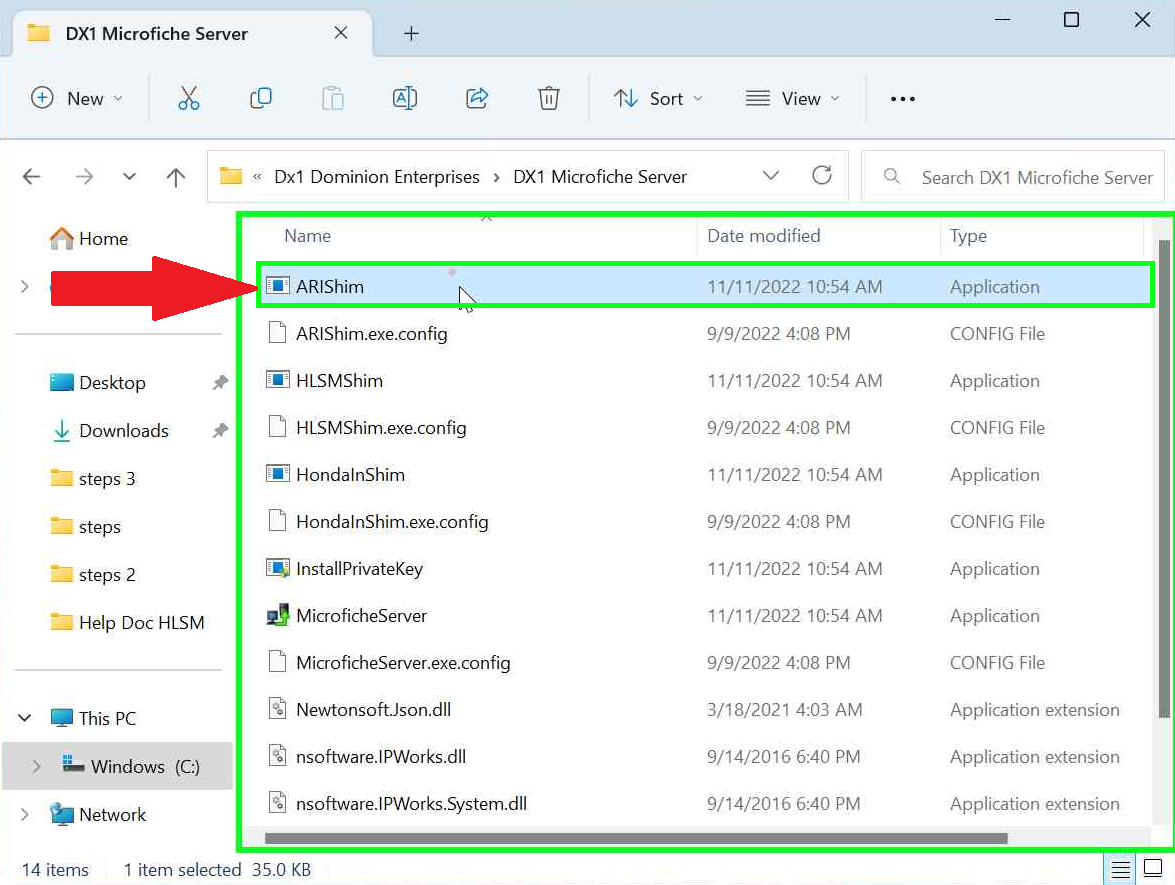Select This PC in the sidebar

point(94,718)
